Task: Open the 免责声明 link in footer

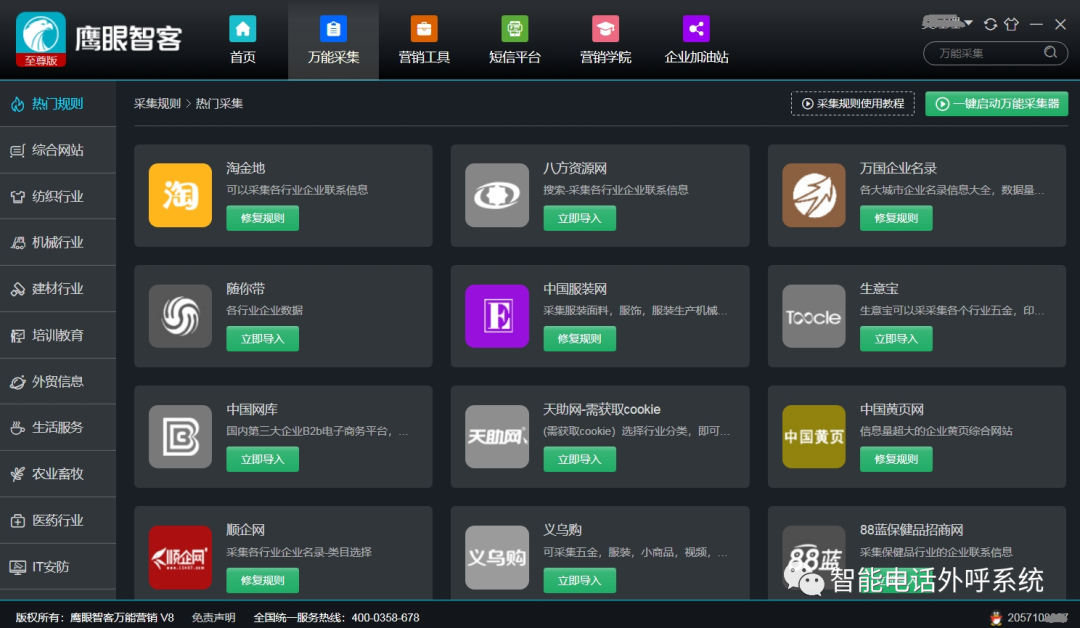Action: [213, 618]
